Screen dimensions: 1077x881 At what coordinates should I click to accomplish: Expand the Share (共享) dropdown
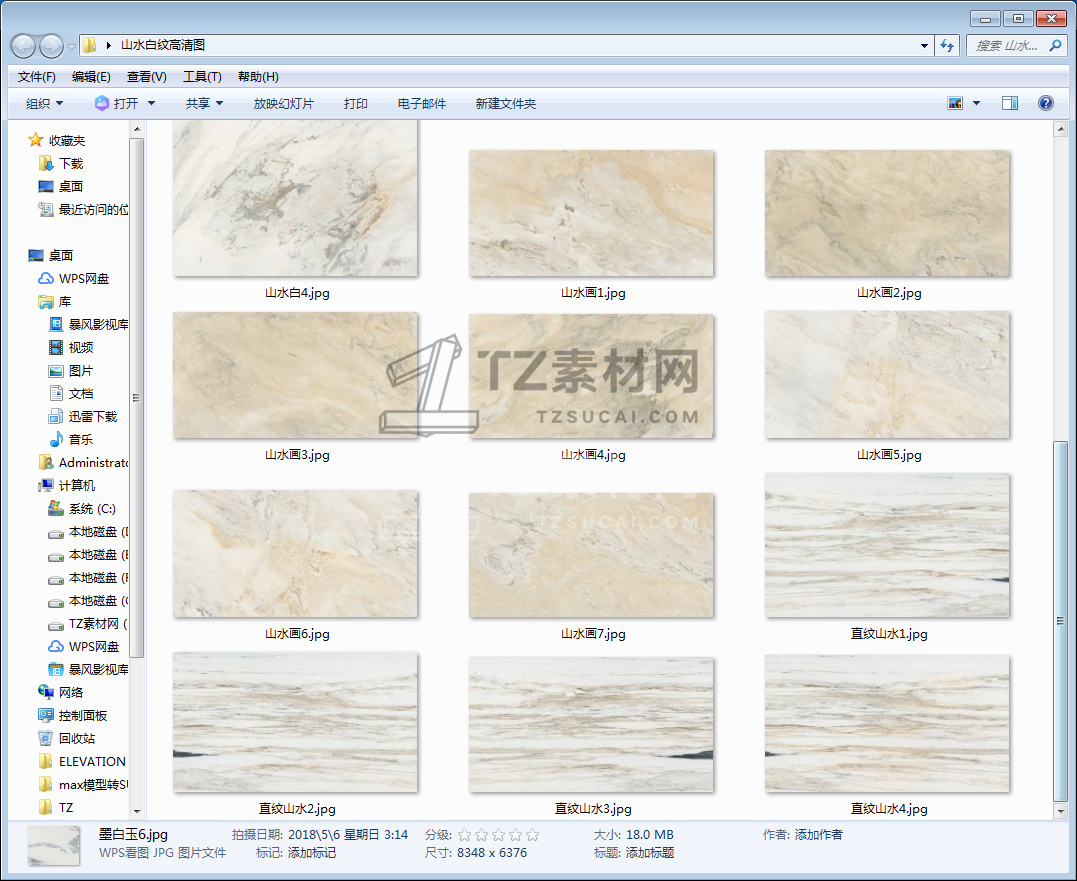pos(204,104)
